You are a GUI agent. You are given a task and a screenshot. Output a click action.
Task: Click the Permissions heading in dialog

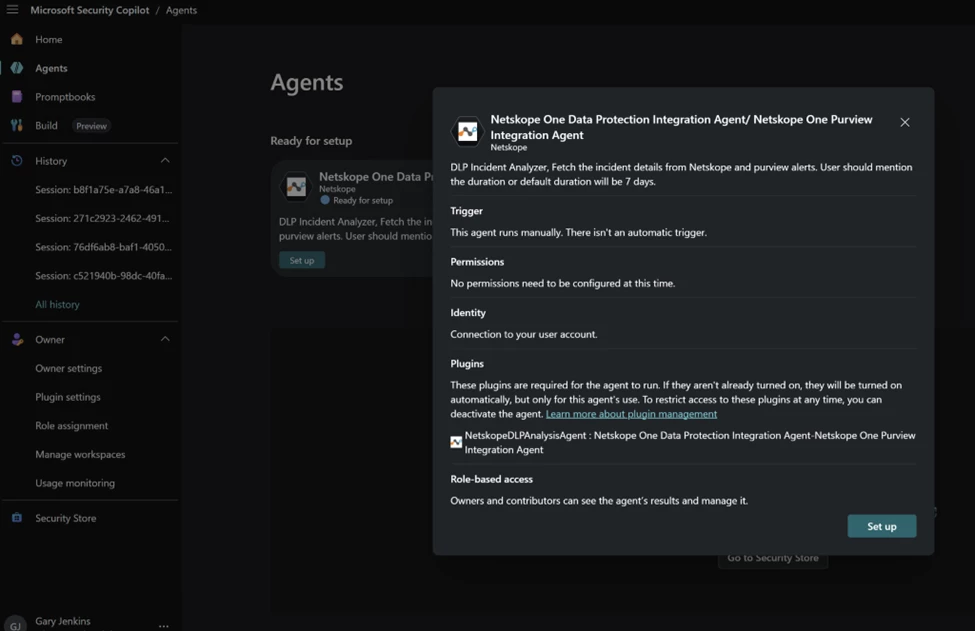coord(477,262)
